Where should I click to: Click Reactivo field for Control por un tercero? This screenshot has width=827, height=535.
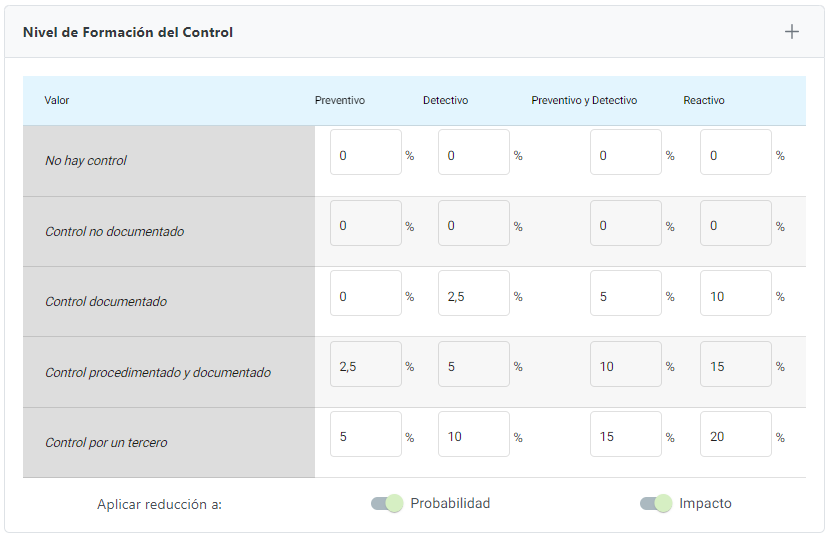735,435
